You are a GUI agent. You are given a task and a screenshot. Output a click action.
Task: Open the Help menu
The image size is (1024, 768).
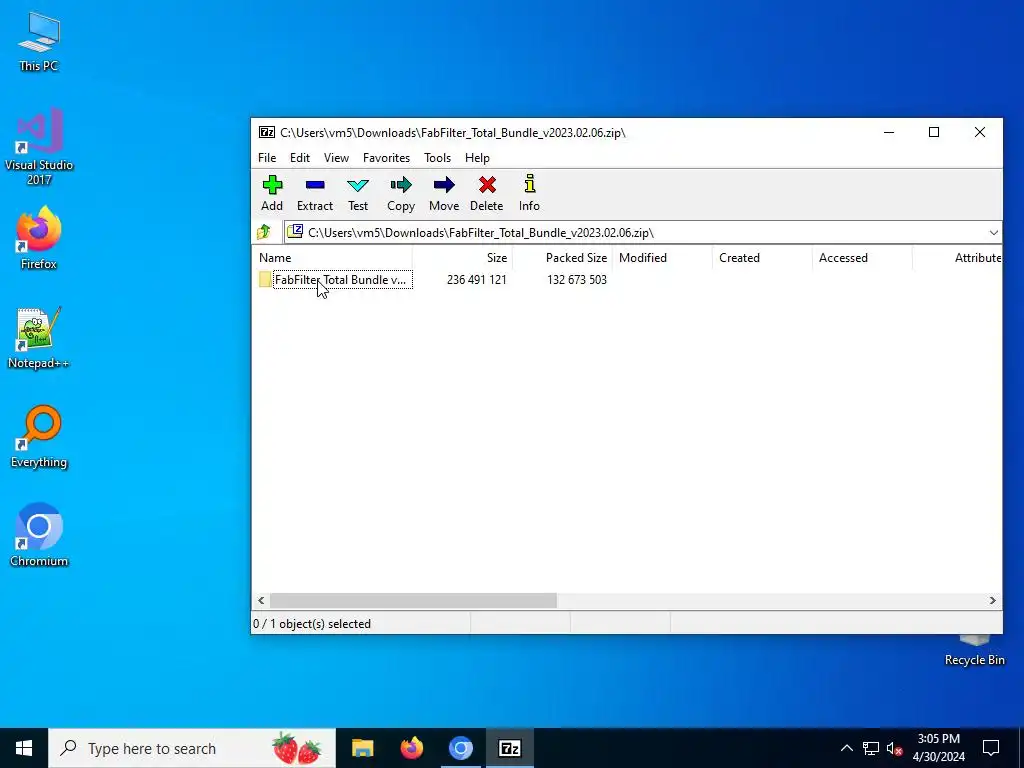pyautogui.click(x=477, y=158)
